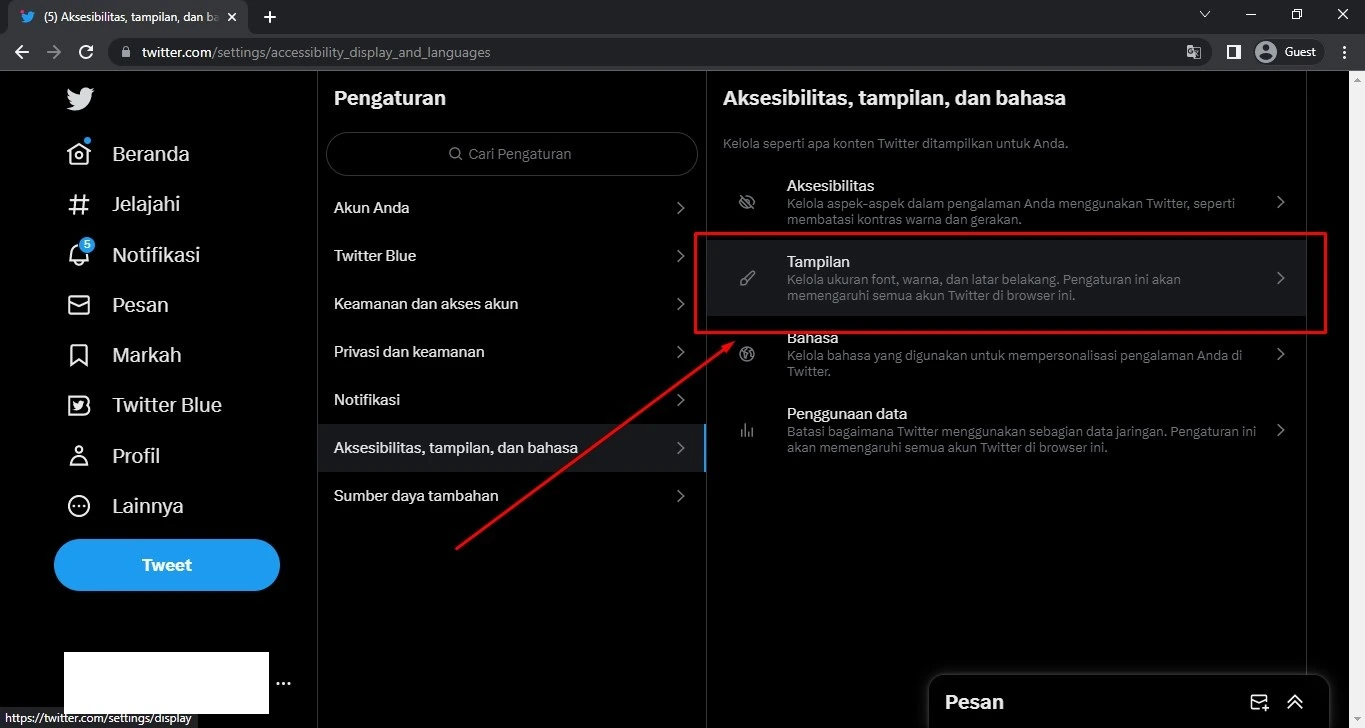Click the Twitter bird logo

tap(80, 98)
